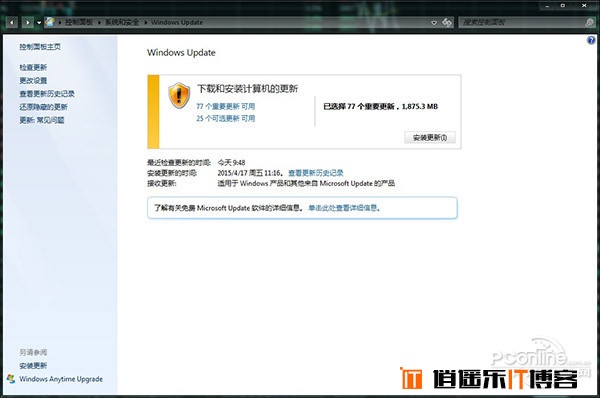The image size is (600, 398).
Task: Open help via the blue question icon
Action: coord(591,40)
